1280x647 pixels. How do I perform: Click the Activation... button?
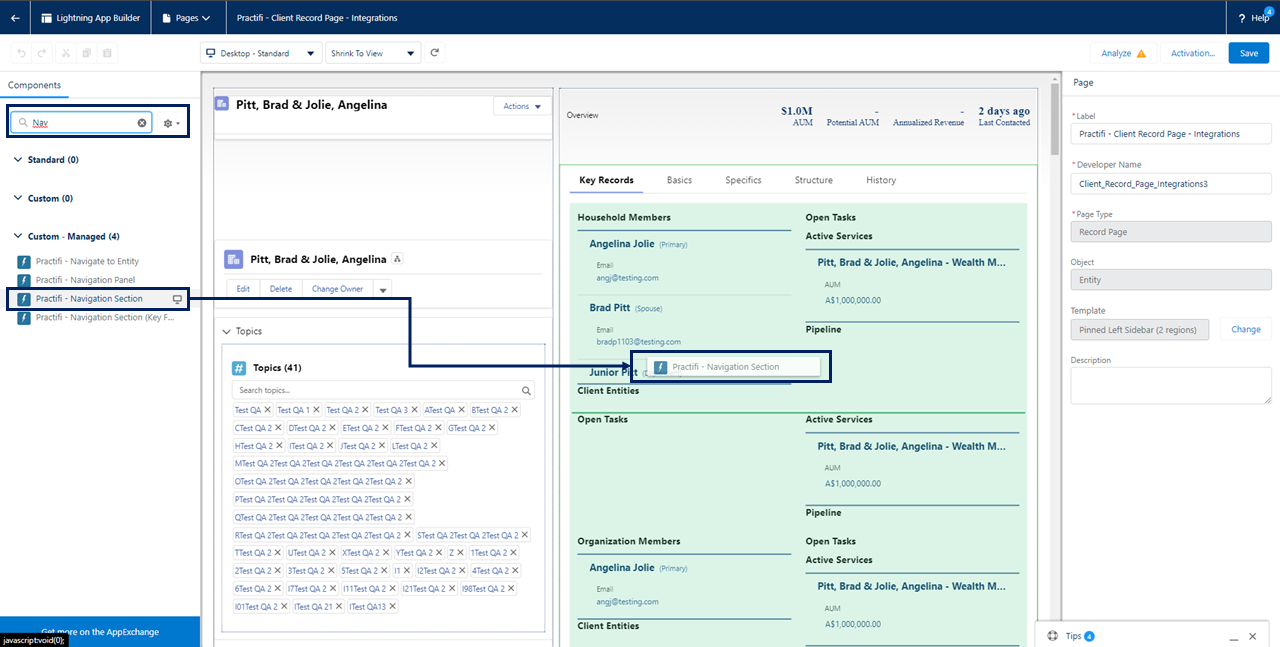click(1192, 53)
